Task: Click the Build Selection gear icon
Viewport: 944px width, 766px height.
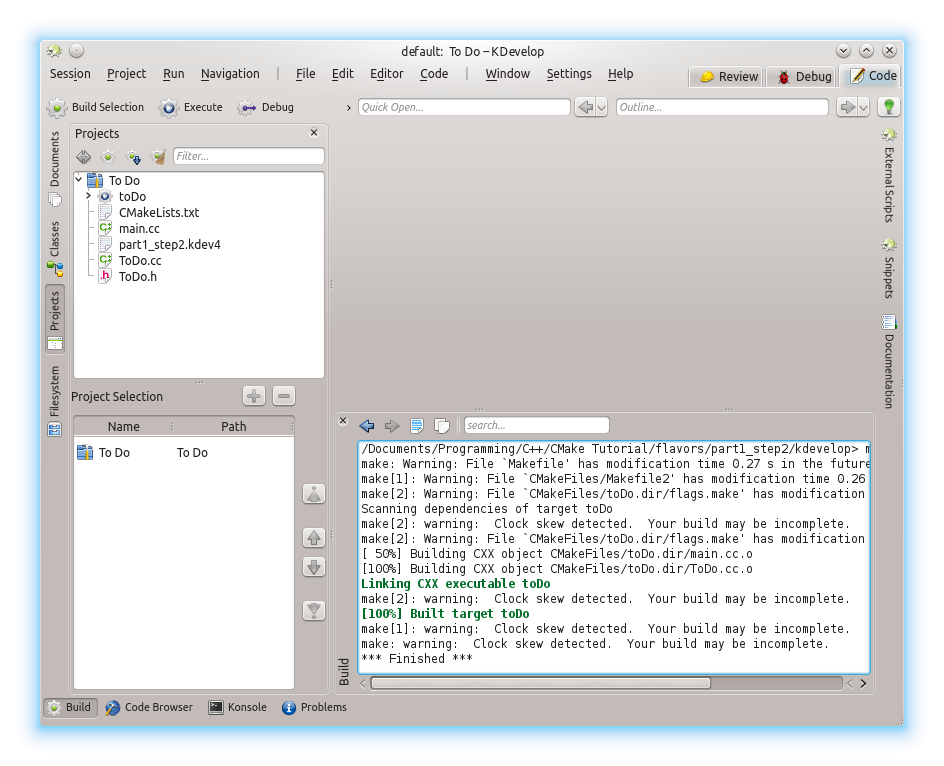Action: point(57,107)
